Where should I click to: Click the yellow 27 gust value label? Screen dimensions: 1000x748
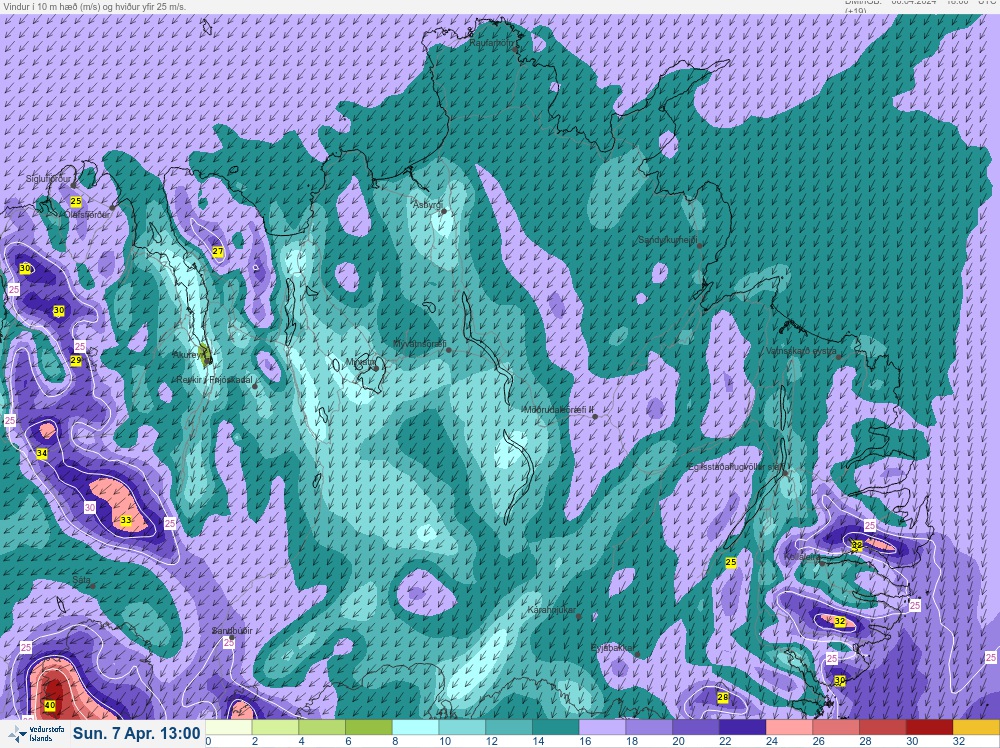[x=218, y=252]
